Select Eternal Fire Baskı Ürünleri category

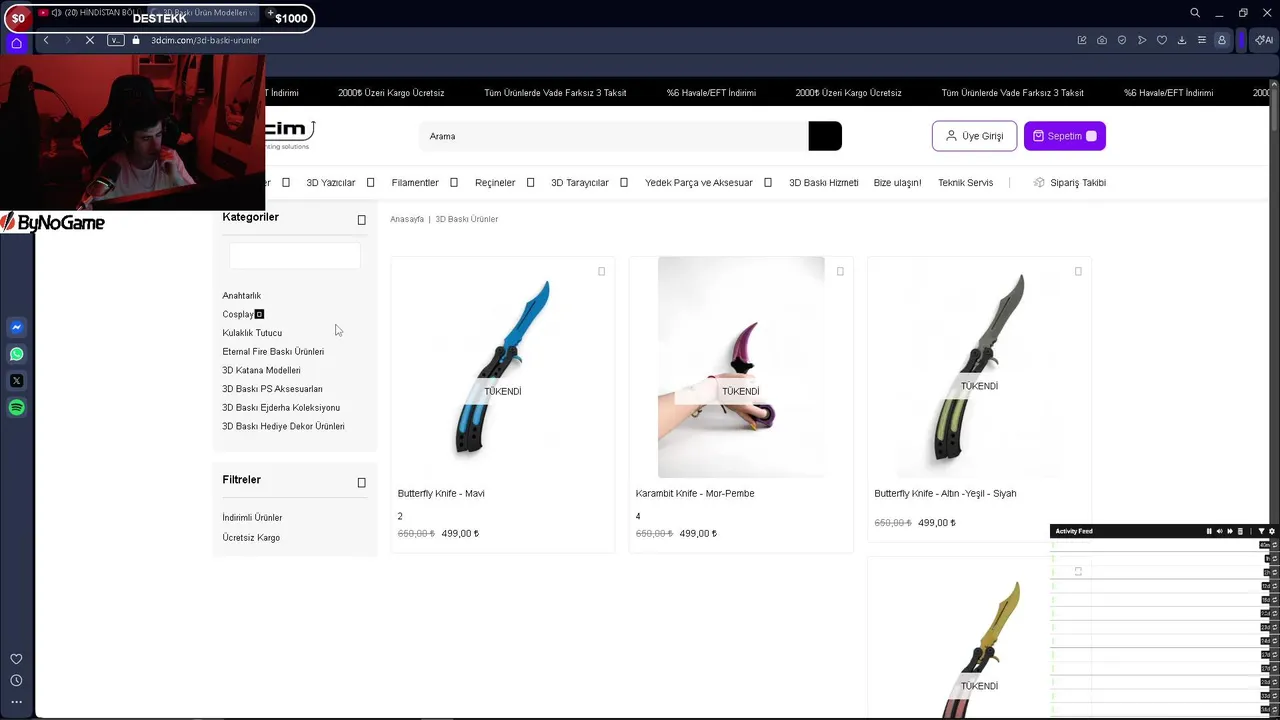(x=273, y=352)
